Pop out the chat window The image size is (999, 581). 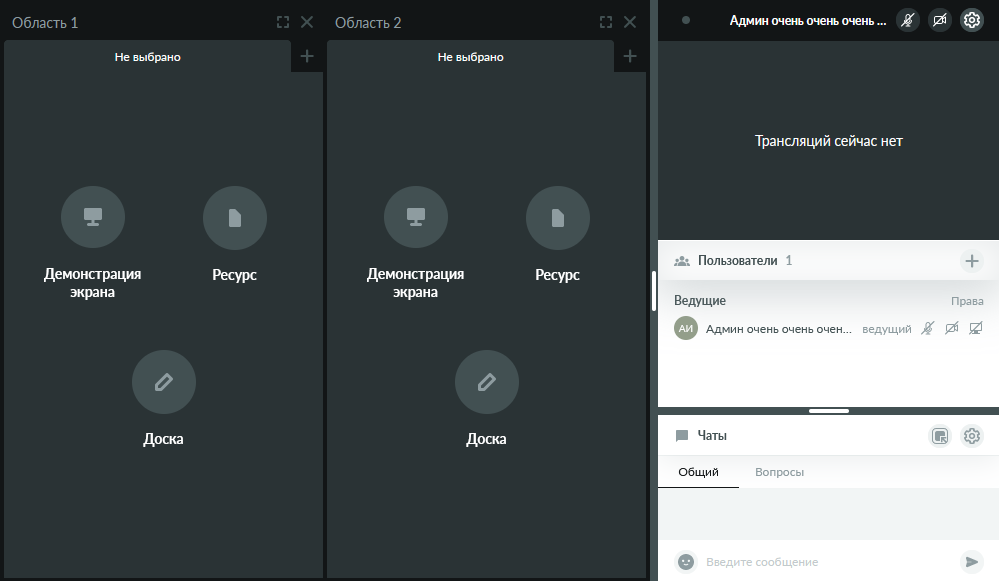[x=940, y=436]
